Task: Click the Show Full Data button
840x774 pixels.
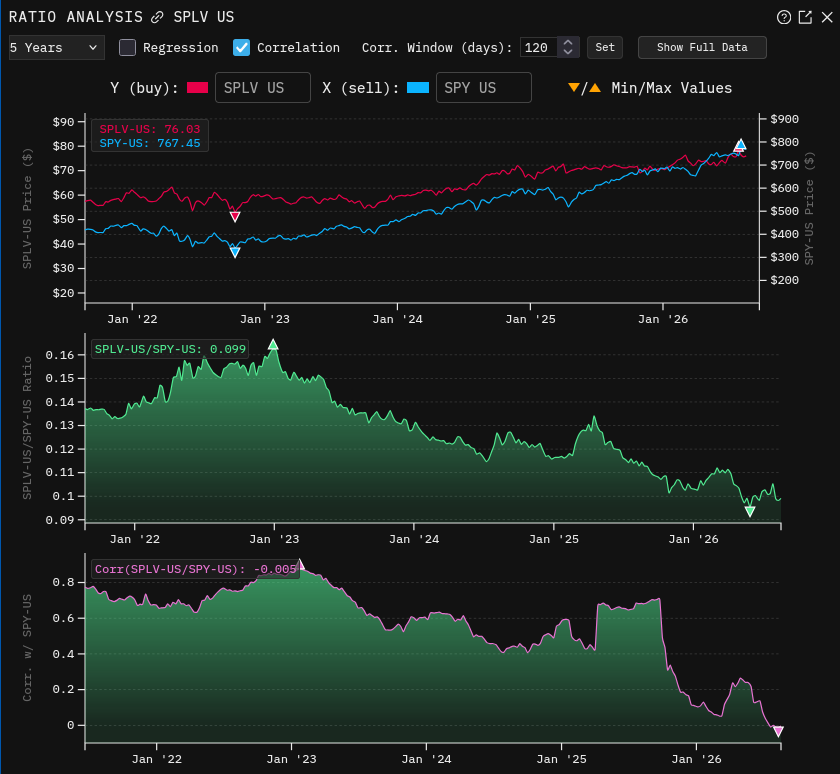Action: [702, 48]
